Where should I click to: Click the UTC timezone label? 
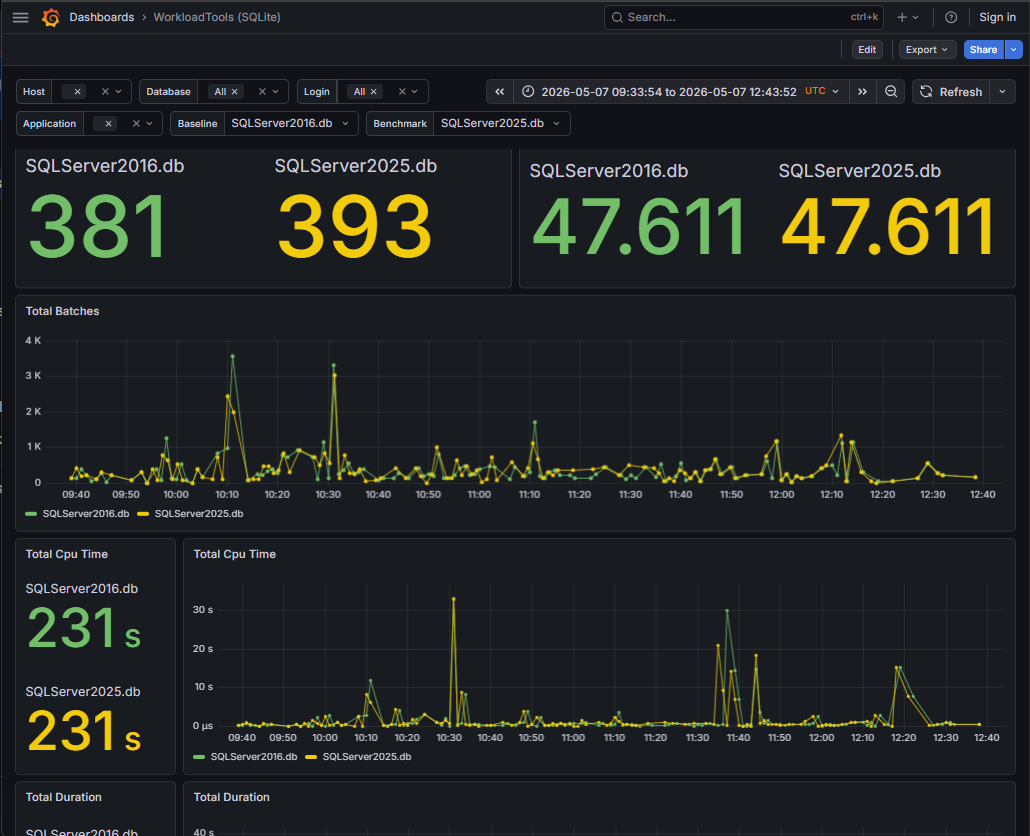click(815, 91)
